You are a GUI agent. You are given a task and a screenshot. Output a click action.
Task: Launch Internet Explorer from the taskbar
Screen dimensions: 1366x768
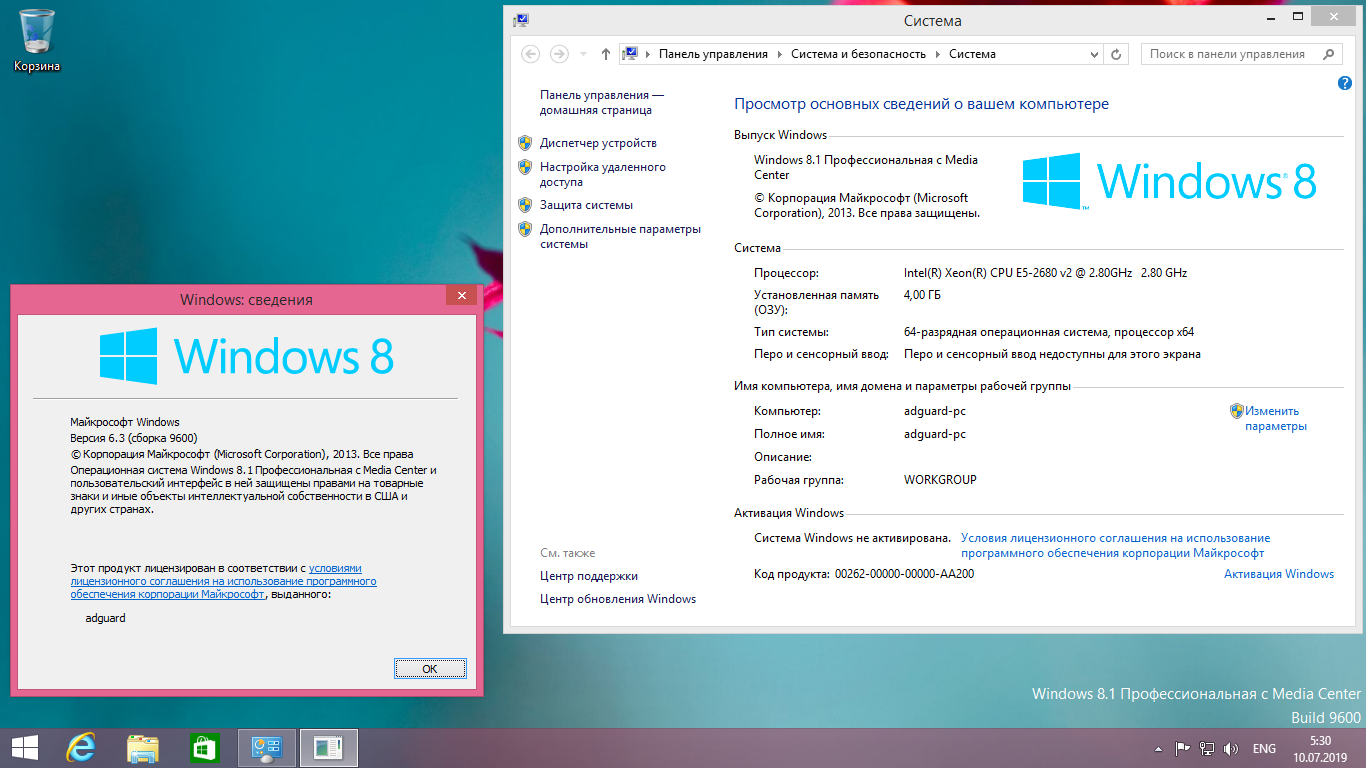[x=82, y=748]
